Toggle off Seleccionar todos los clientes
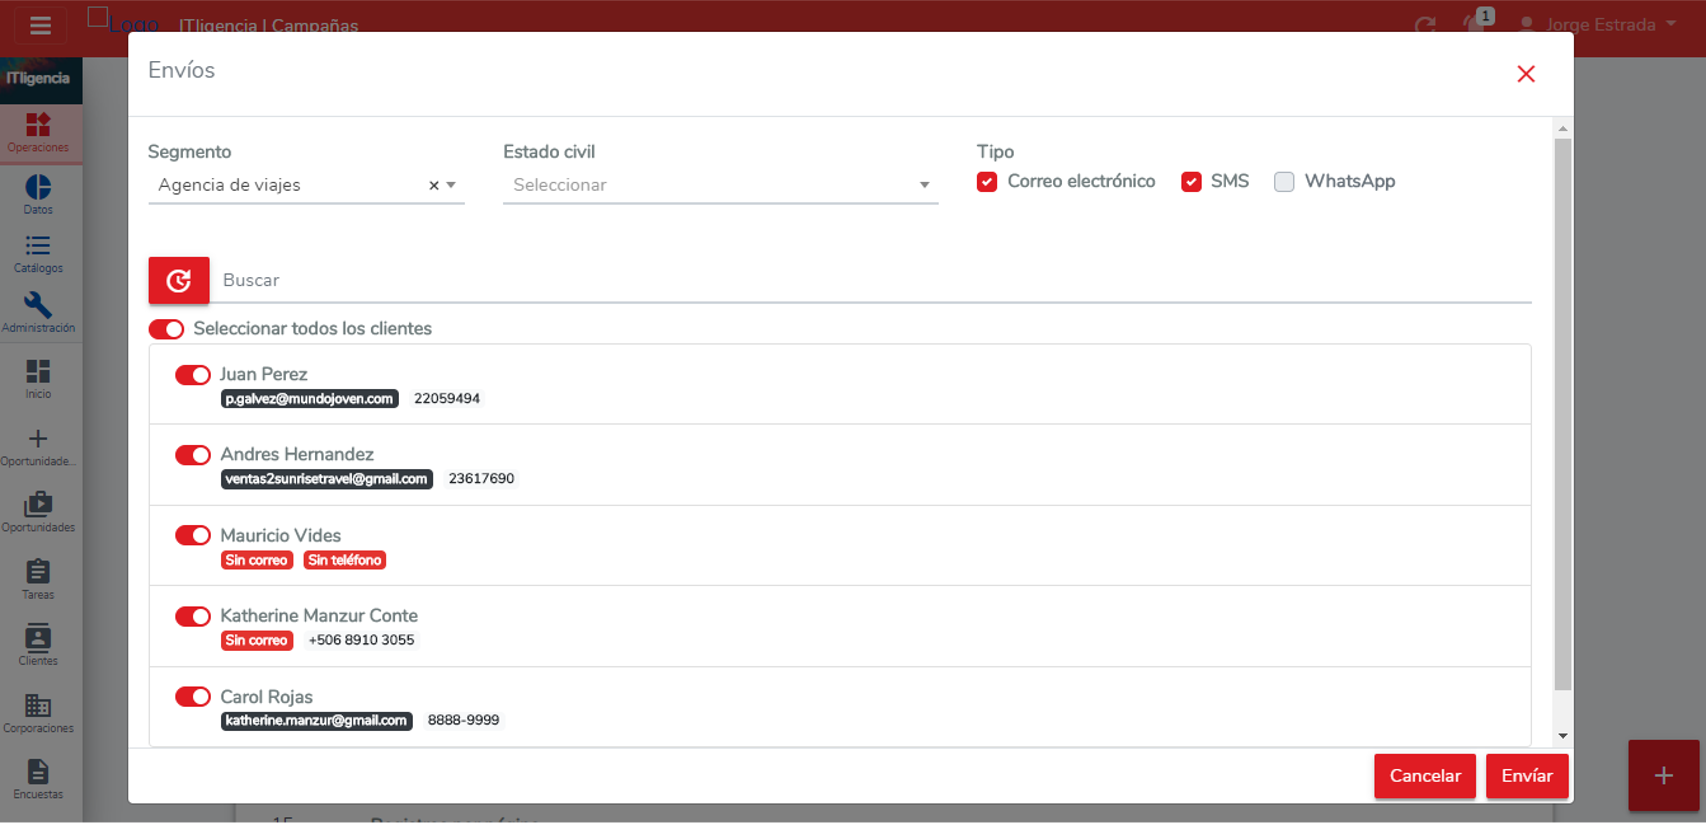1706x823 pixels. point(166,329)
